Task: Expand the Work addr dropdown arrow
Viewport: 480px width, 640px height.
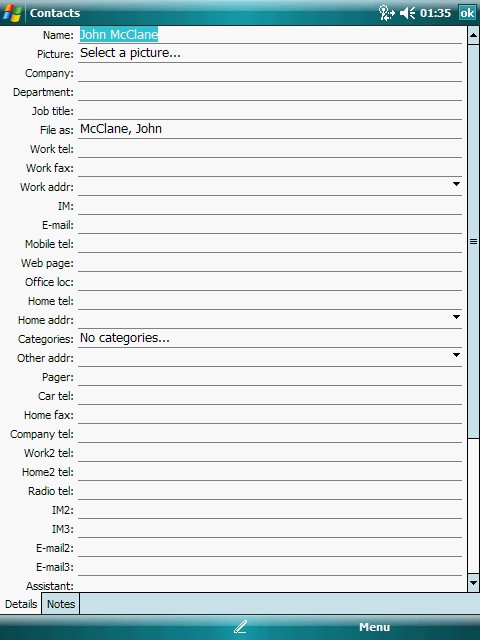Action: click(456, 184)
